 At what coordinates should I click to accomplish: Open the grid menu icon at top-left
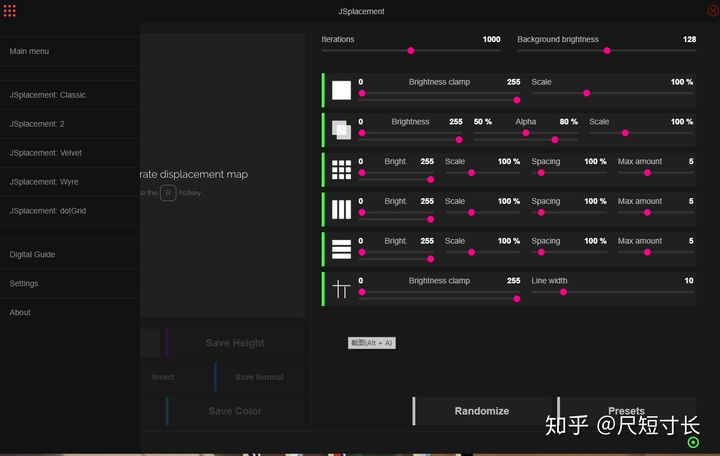coord(9,11)
